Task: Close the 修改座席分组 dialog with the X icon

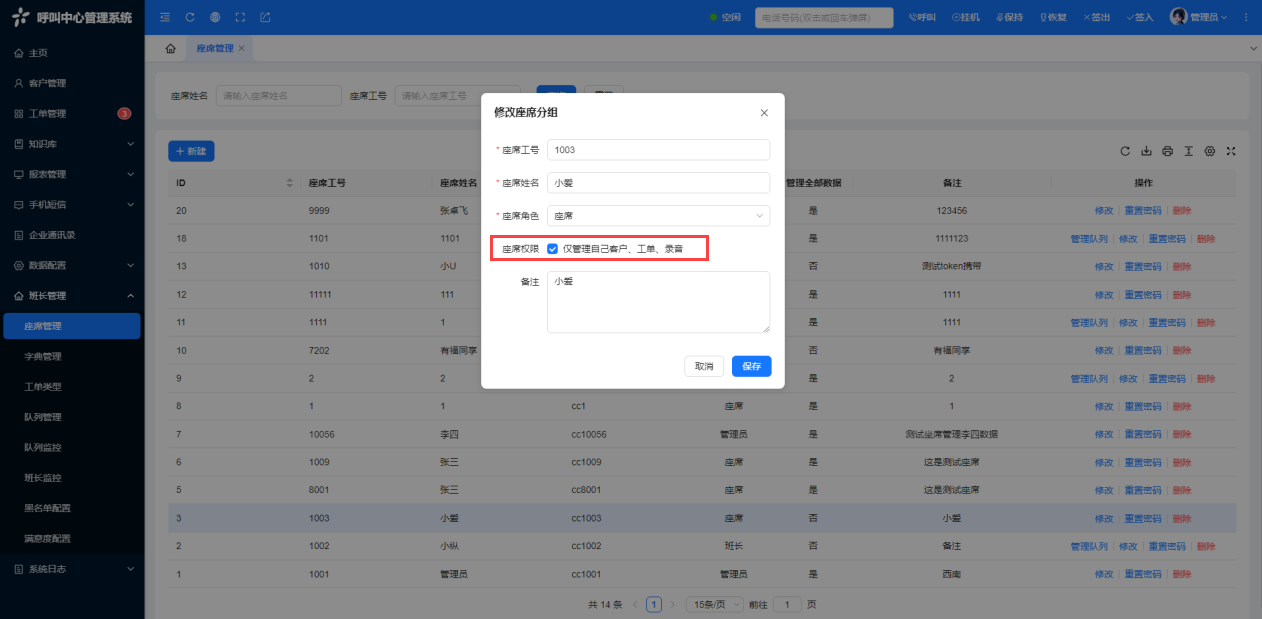Action: pyautogui.click(x=764, y=113)
